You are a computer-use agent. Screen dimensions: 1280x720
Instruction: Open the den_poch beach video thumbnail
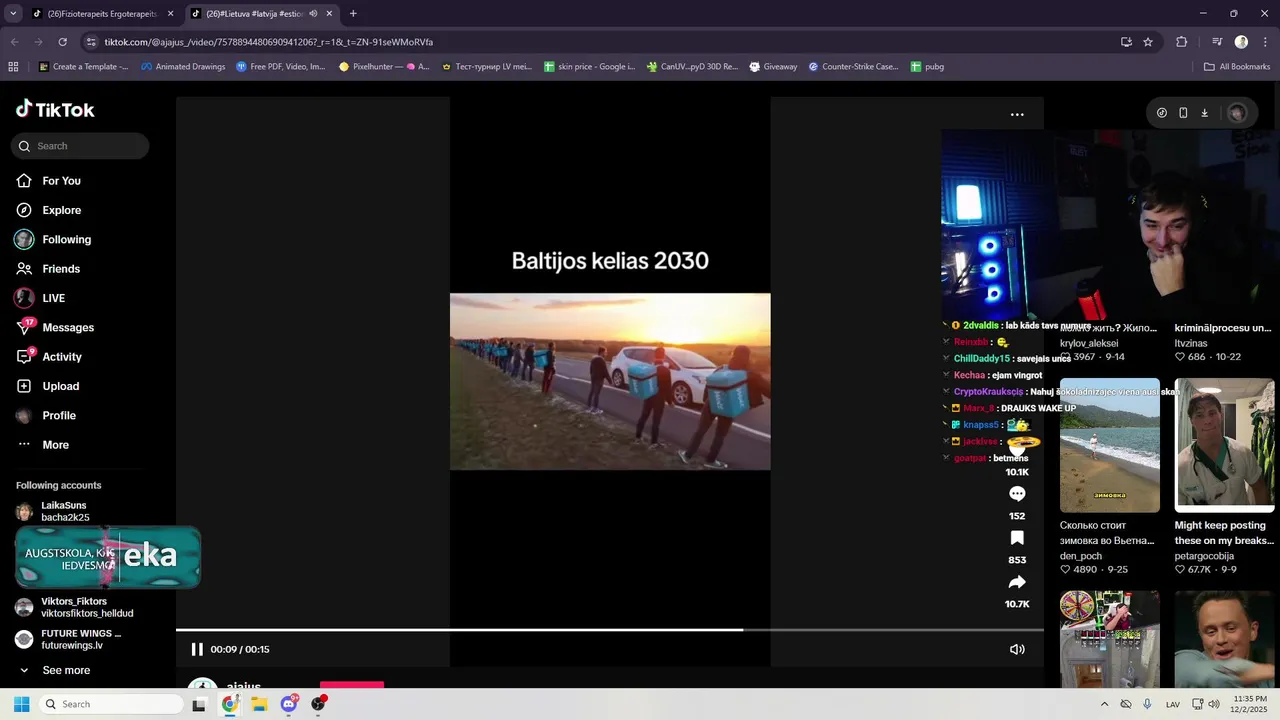click(x=1110, y=445)
